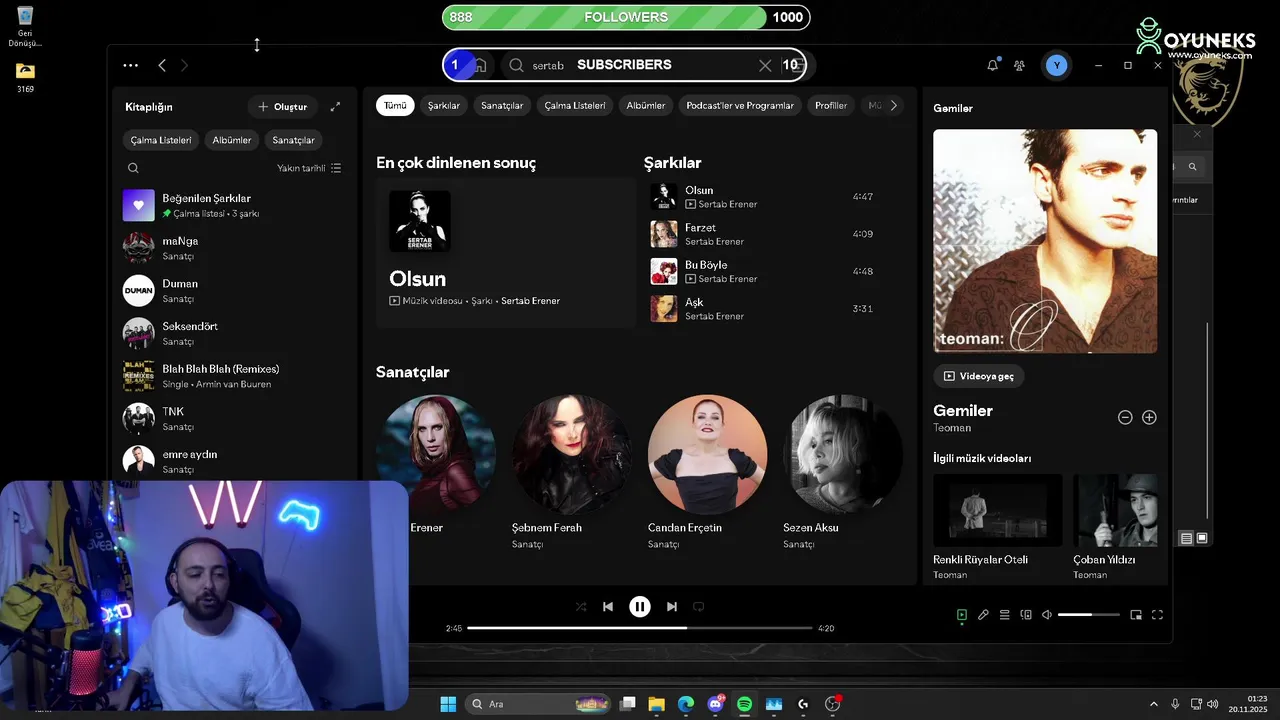
Task: Select the Tümü filter tab
Action: 395,105
